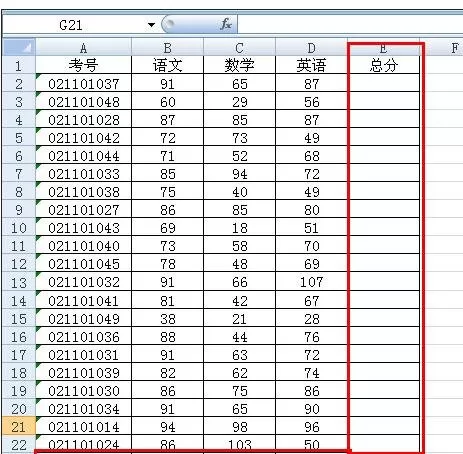Click cell with exam number 021101039
This screenshot has width=463, height=454.
(x=84, y=372)
